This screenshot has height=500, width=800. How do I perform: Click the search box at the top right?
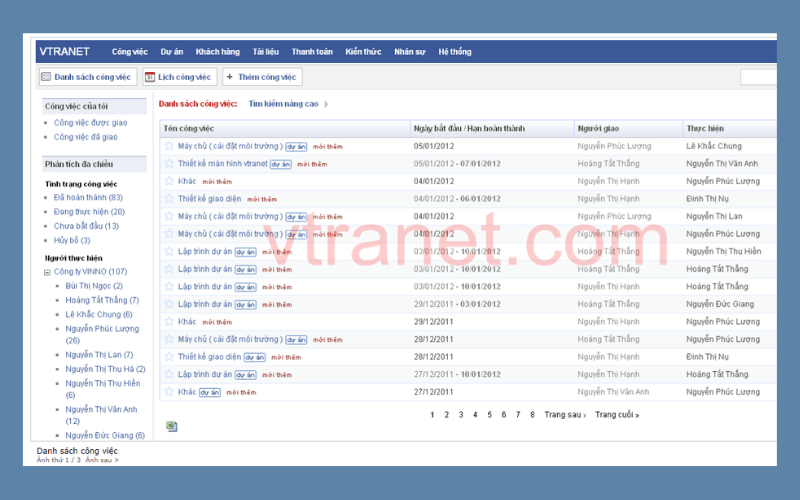click(758, 77)
